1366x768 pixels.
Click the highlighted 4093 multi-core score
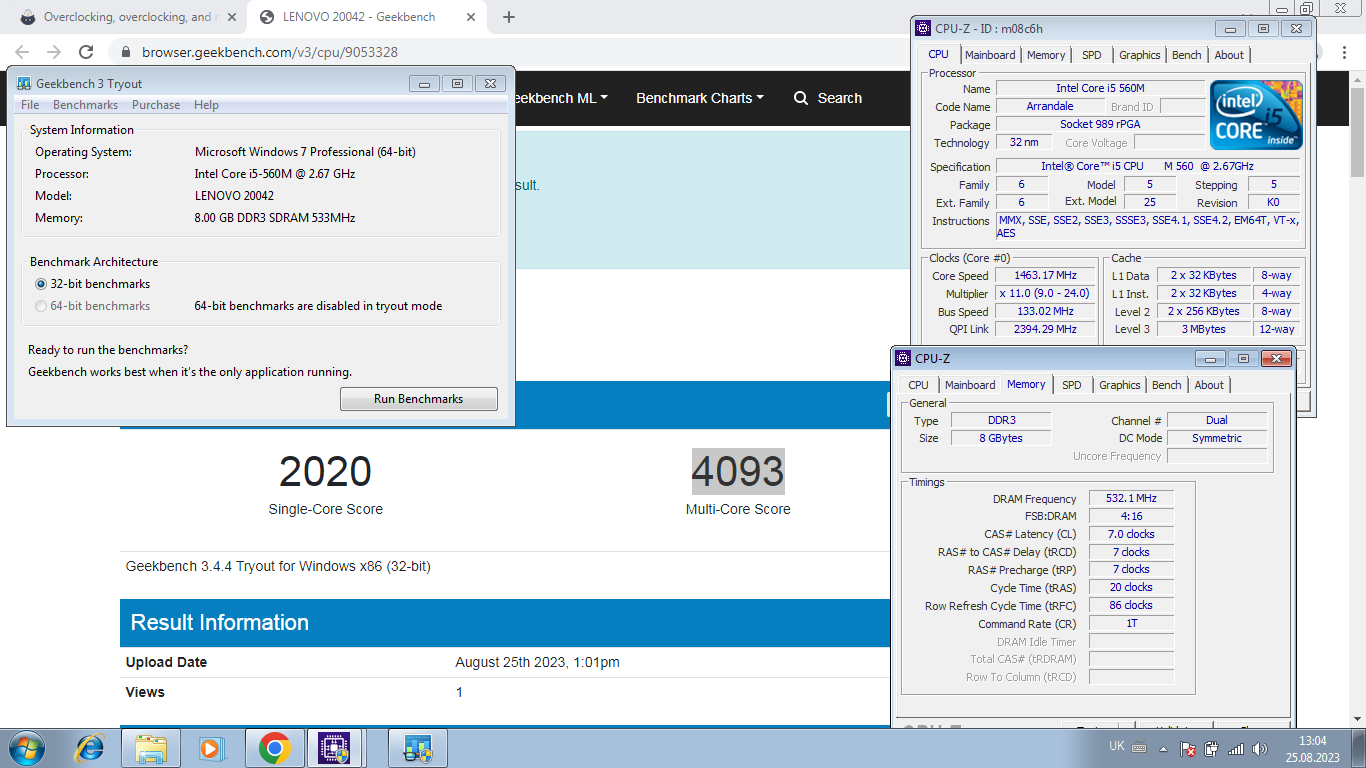tap(738, 471)
